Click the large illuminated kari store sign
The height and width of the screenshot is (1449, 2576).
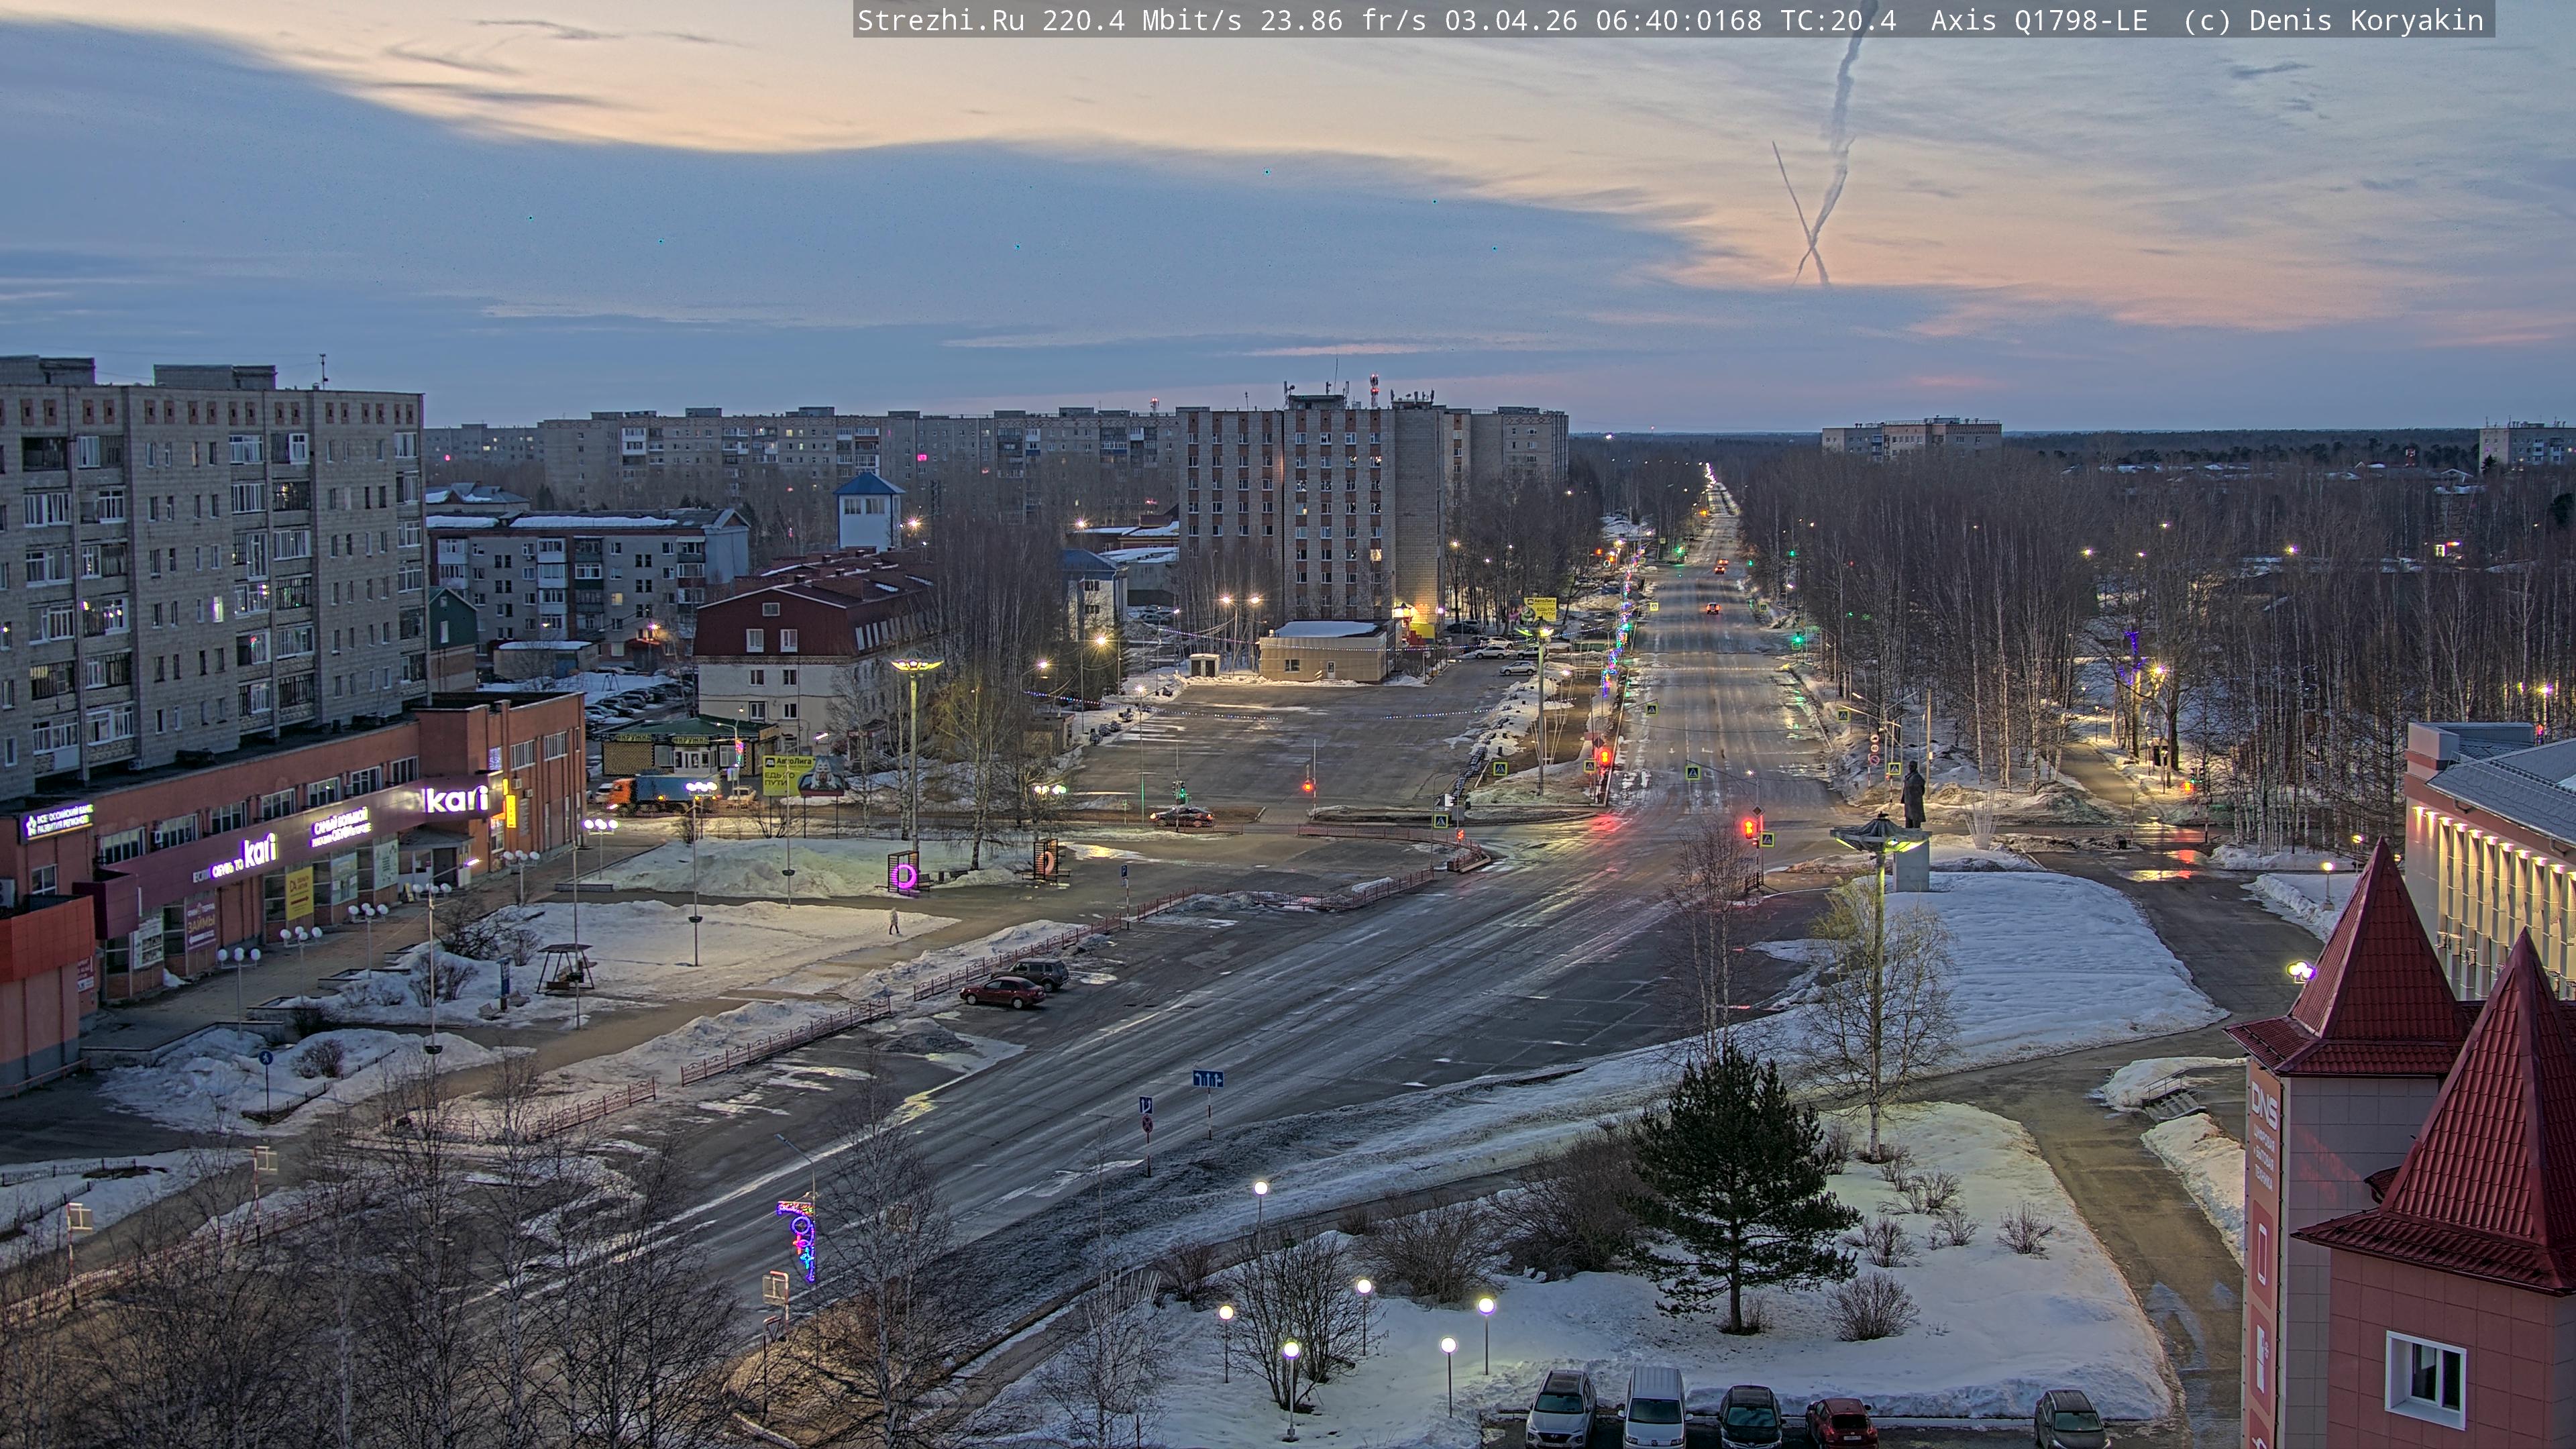coord(457,798)
